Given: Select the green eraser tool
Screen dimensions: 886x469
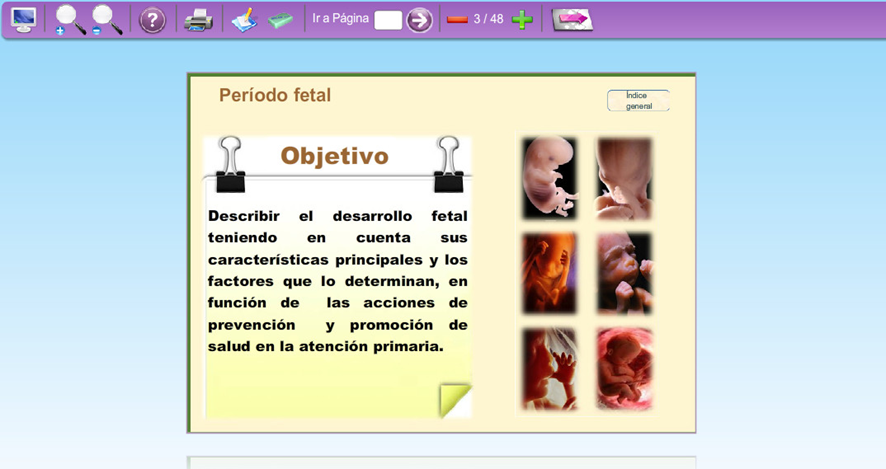Looking at the screenshot, I should click(x=280, y=20).
